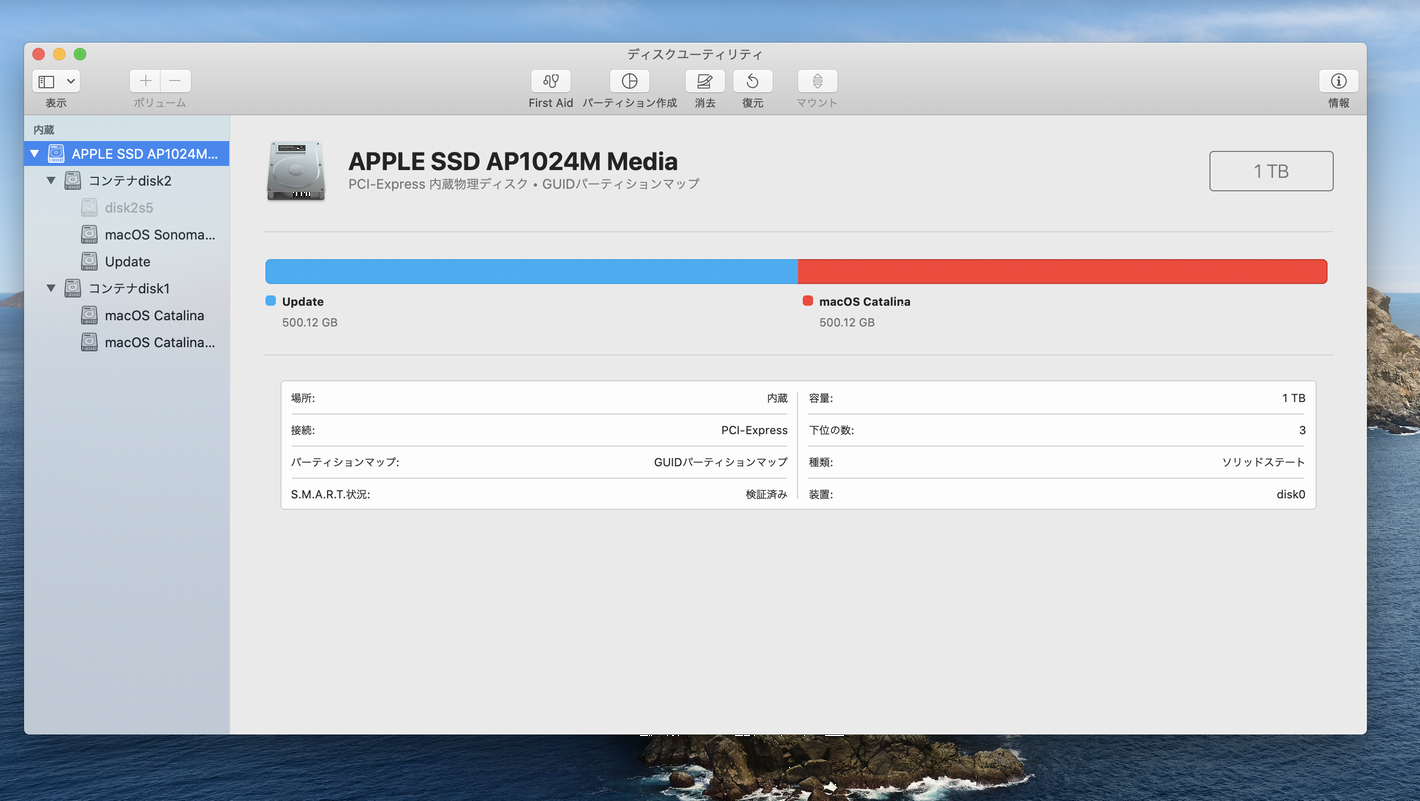Click the Erase (消去) toolbar icon

(x=705, y=82)
